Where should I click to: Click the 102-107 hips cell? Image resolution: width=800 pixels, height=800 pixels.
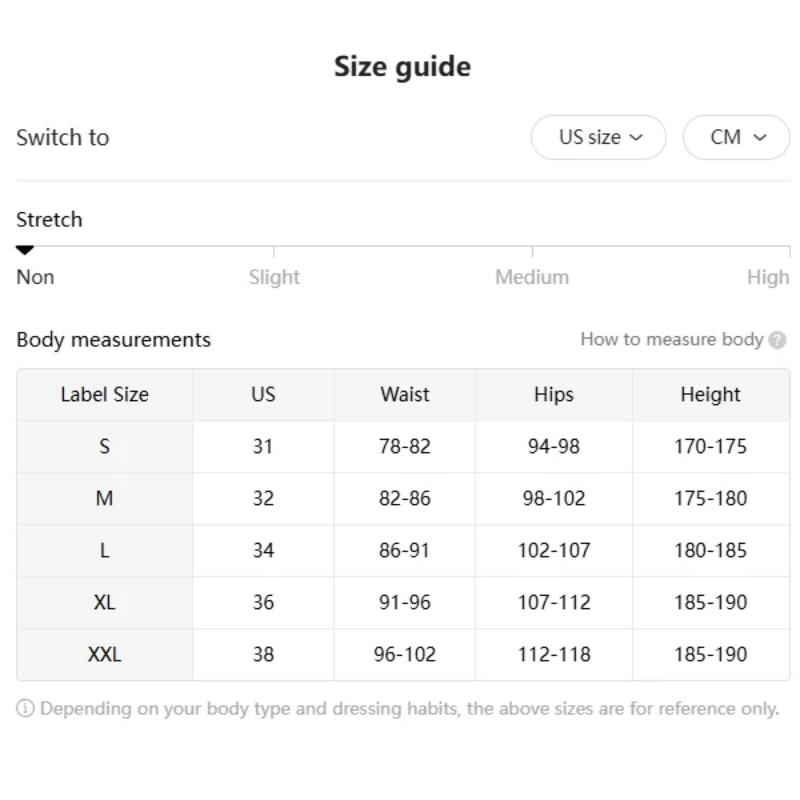[x=553, y=551]
